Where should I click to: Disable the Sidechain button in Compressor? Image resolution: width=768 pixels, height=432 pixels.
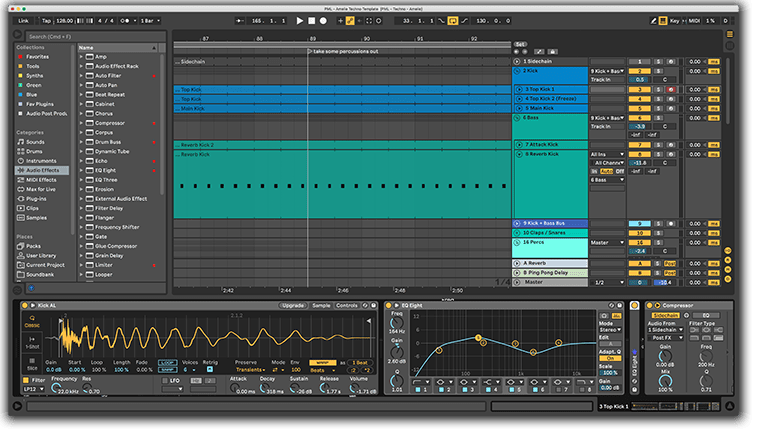[x=666, y=315]
